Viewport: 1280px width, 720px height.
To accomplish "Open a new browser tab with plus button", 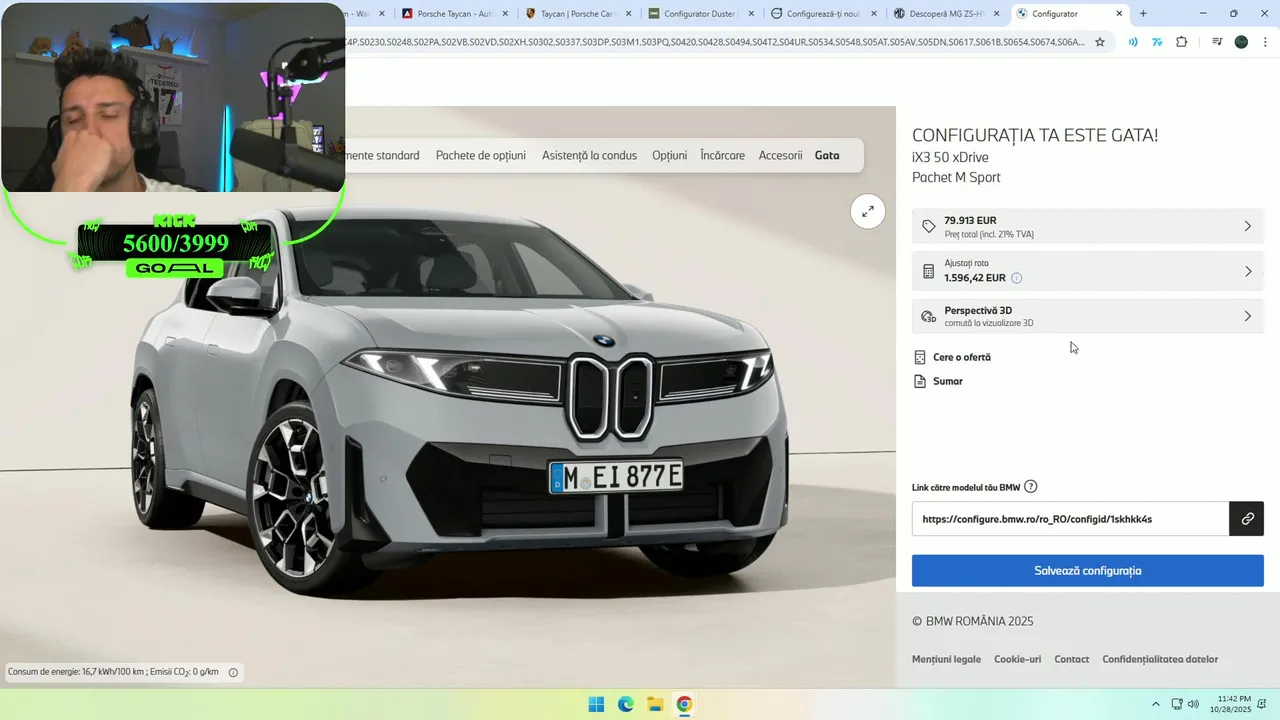I will 1143,14.
